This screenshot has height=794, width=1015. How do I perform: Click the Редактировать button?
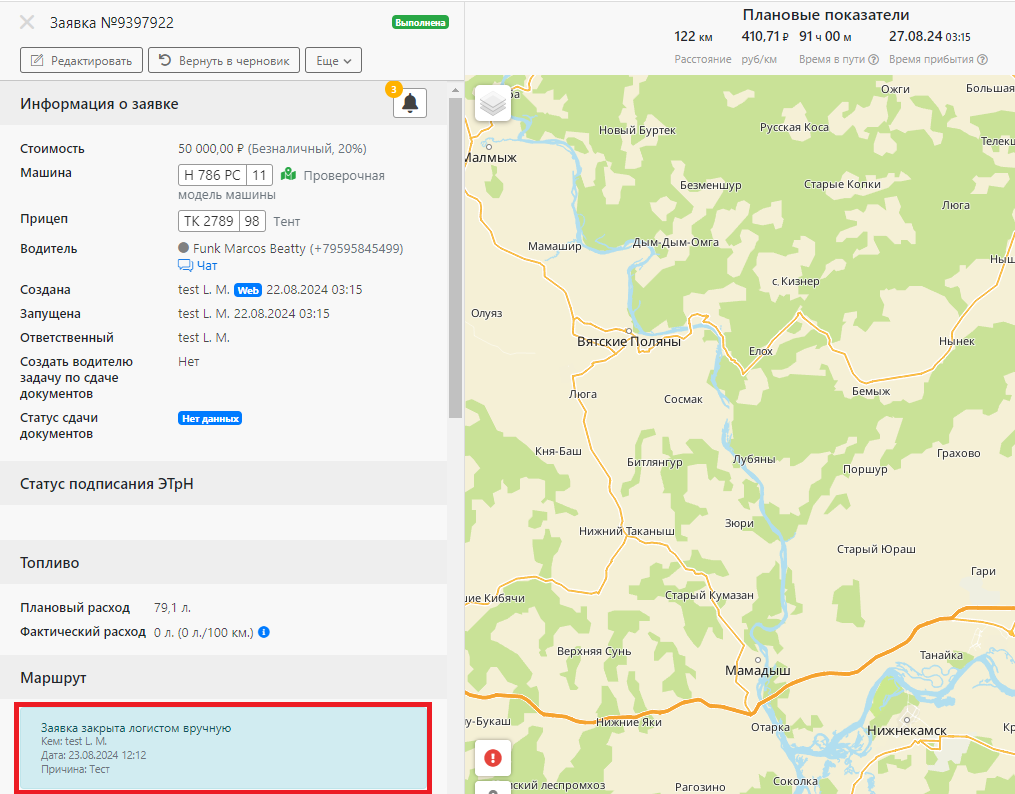[82, 61]
